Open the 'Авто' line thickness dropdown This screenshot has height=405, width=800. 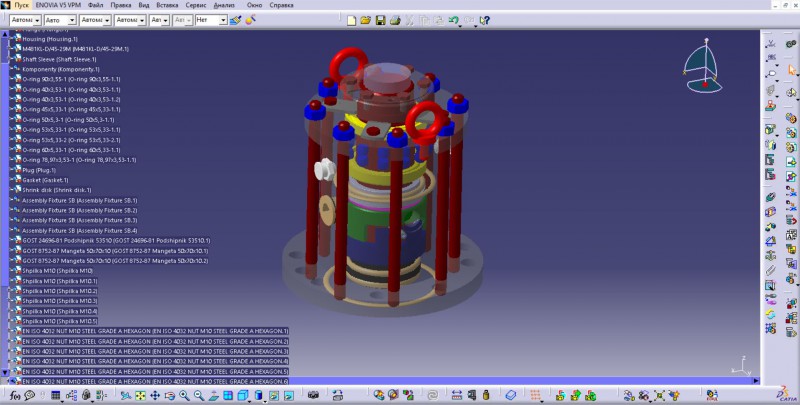click(x=60, y=20)
